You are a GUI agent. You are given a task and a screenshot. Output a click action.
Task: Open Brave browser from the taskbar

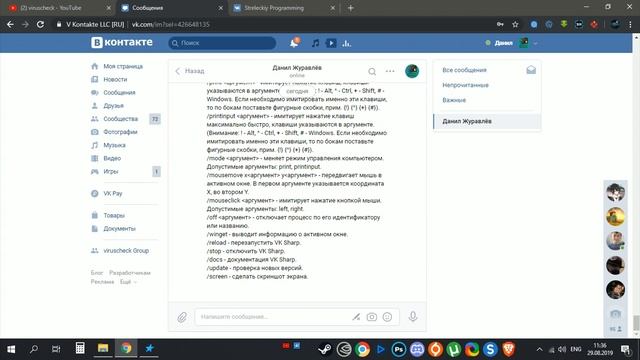pyautogui.click(x=509, y=349)
